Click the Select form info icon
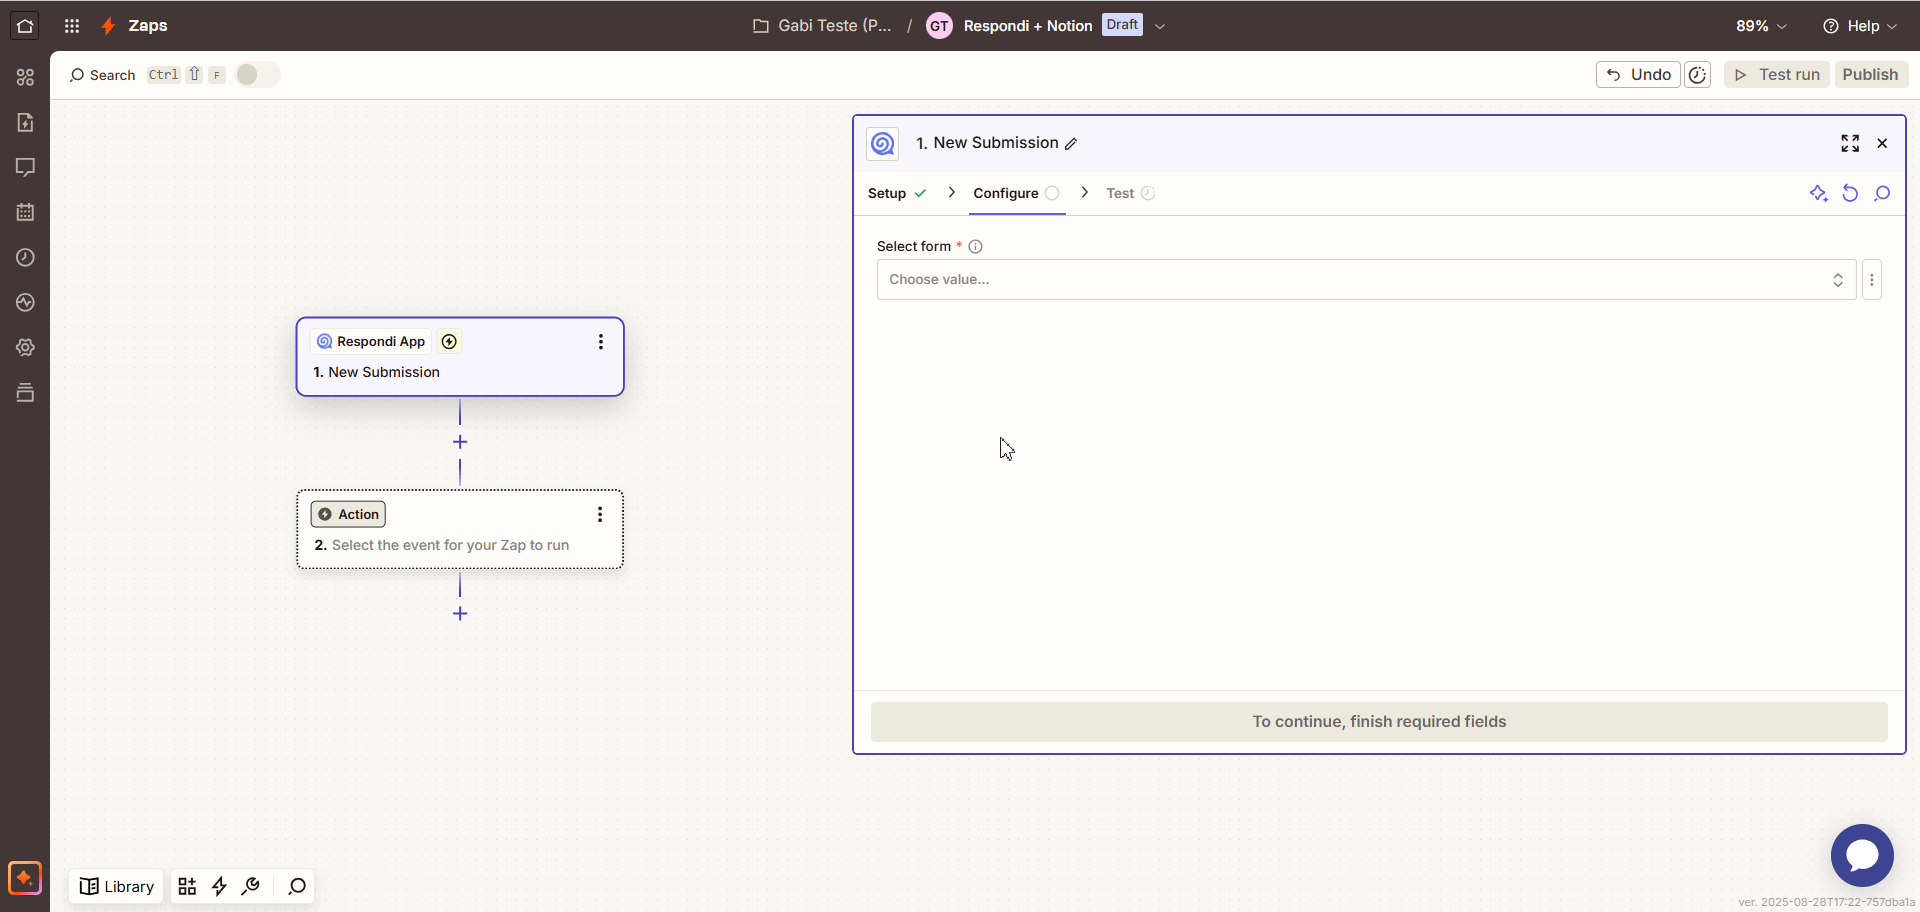 pos(975,246)
